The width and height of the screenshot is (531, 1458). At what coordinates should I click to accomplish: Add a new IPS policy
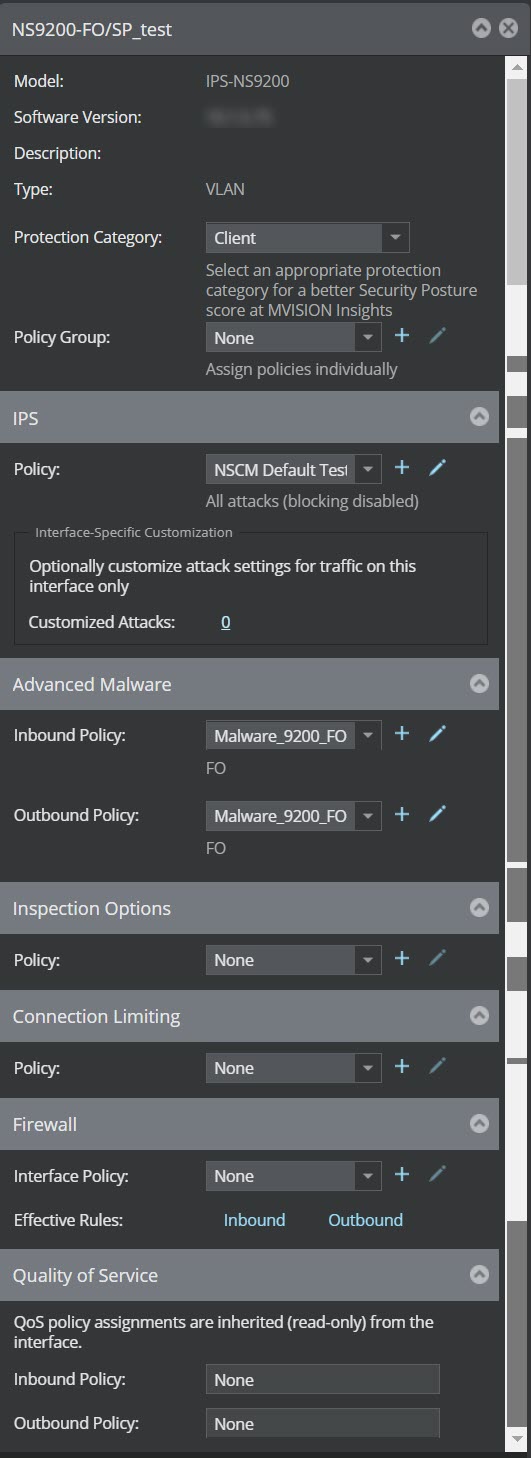[402, 467]
